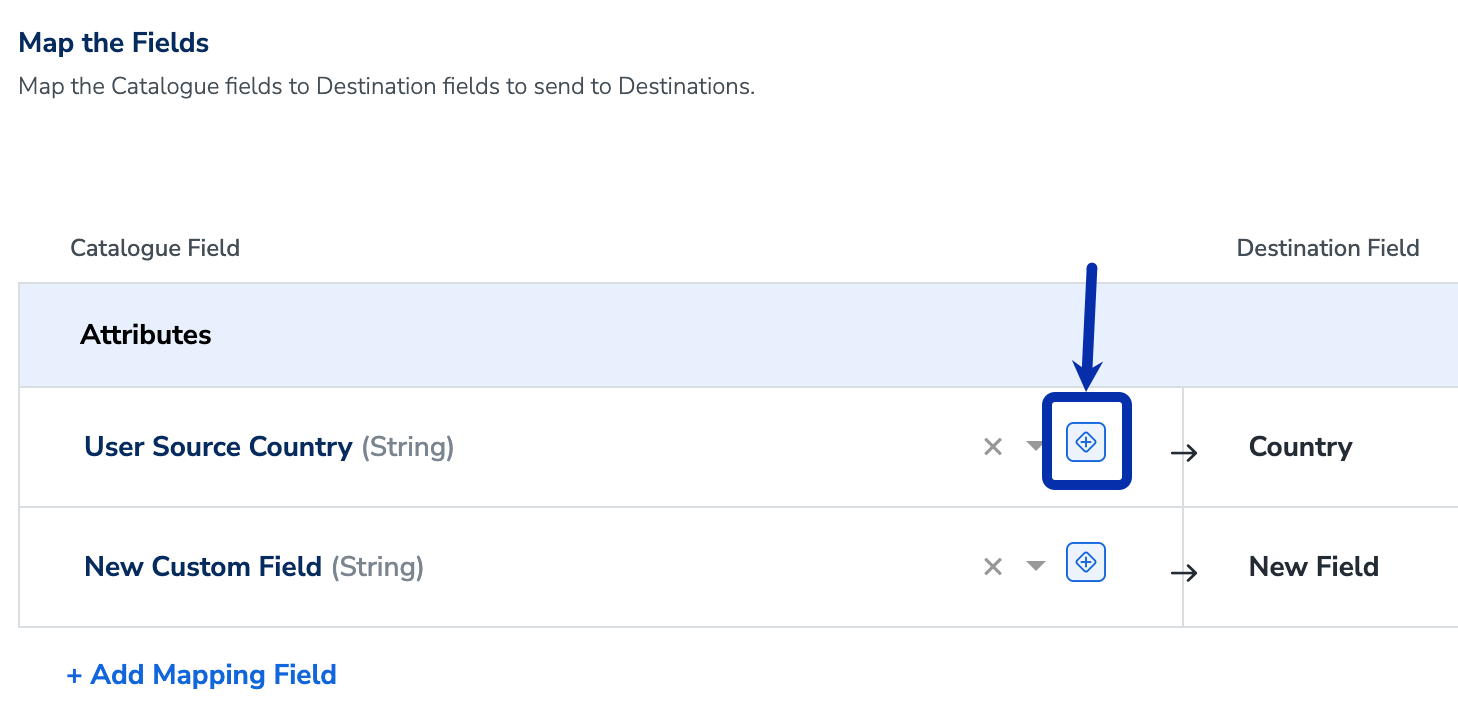Click the transform icon beside New Custom Field
Screen dimensions: 1458x714
(x=1086, y=562)
